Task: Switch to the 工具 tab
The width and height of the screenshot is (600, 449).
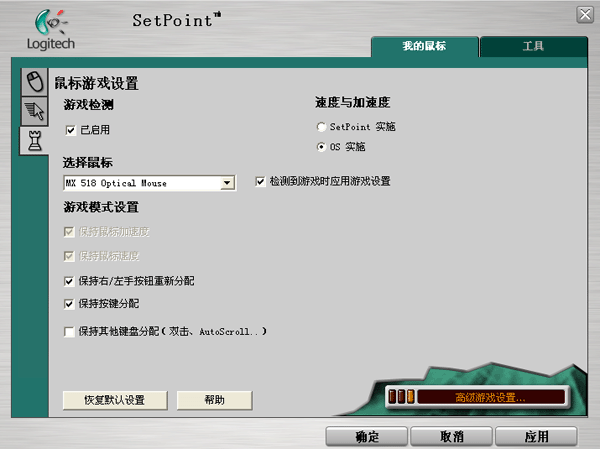Action: (533, 46)
